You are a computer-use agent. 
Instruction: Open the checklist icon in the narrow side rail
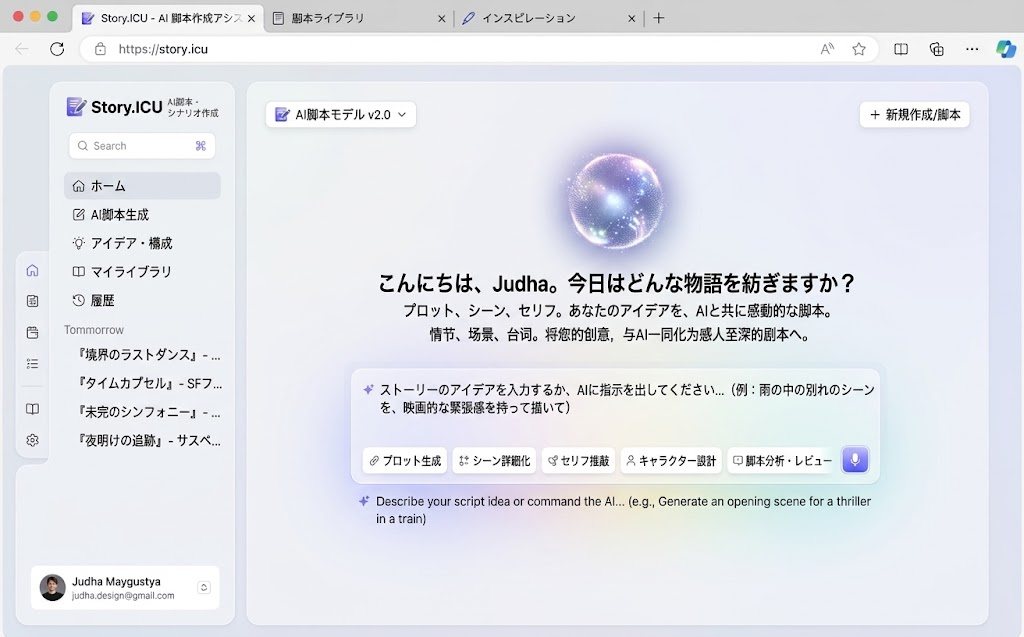click(32, 364)
